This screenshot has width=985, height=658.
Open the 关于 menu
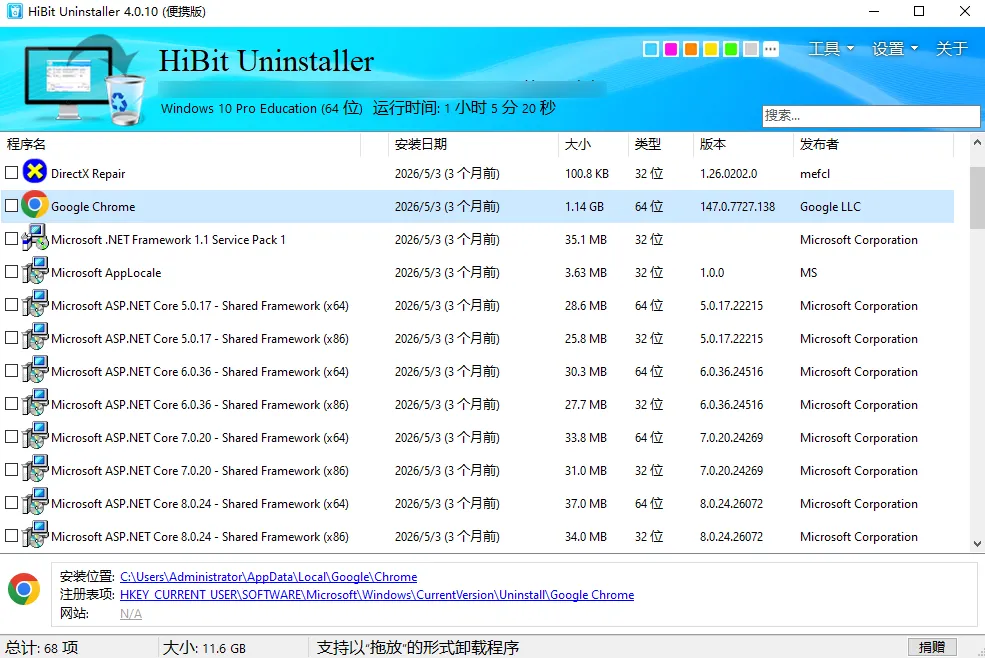tap(951, 48)
